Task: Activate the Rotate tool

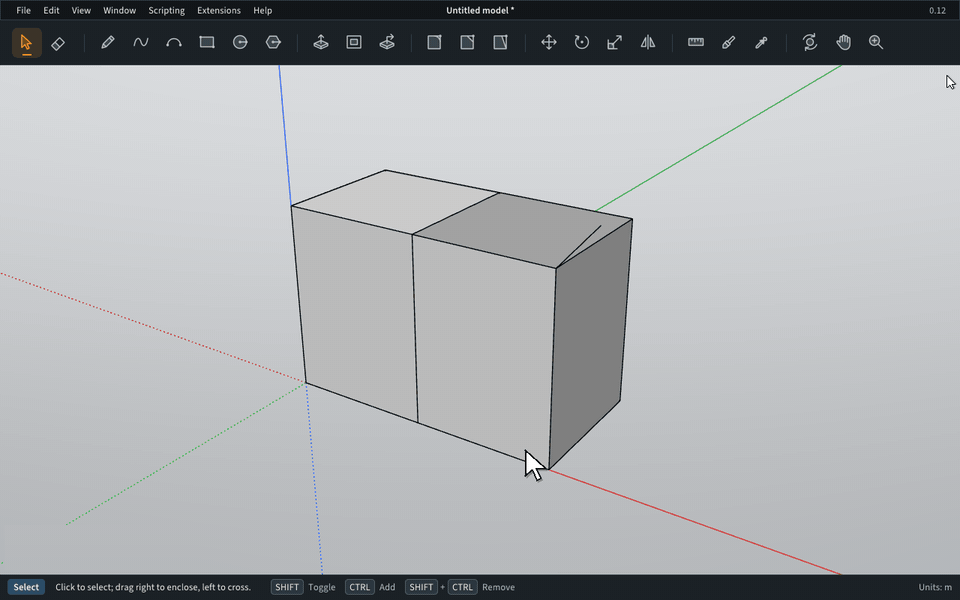Action: point(582,42)
